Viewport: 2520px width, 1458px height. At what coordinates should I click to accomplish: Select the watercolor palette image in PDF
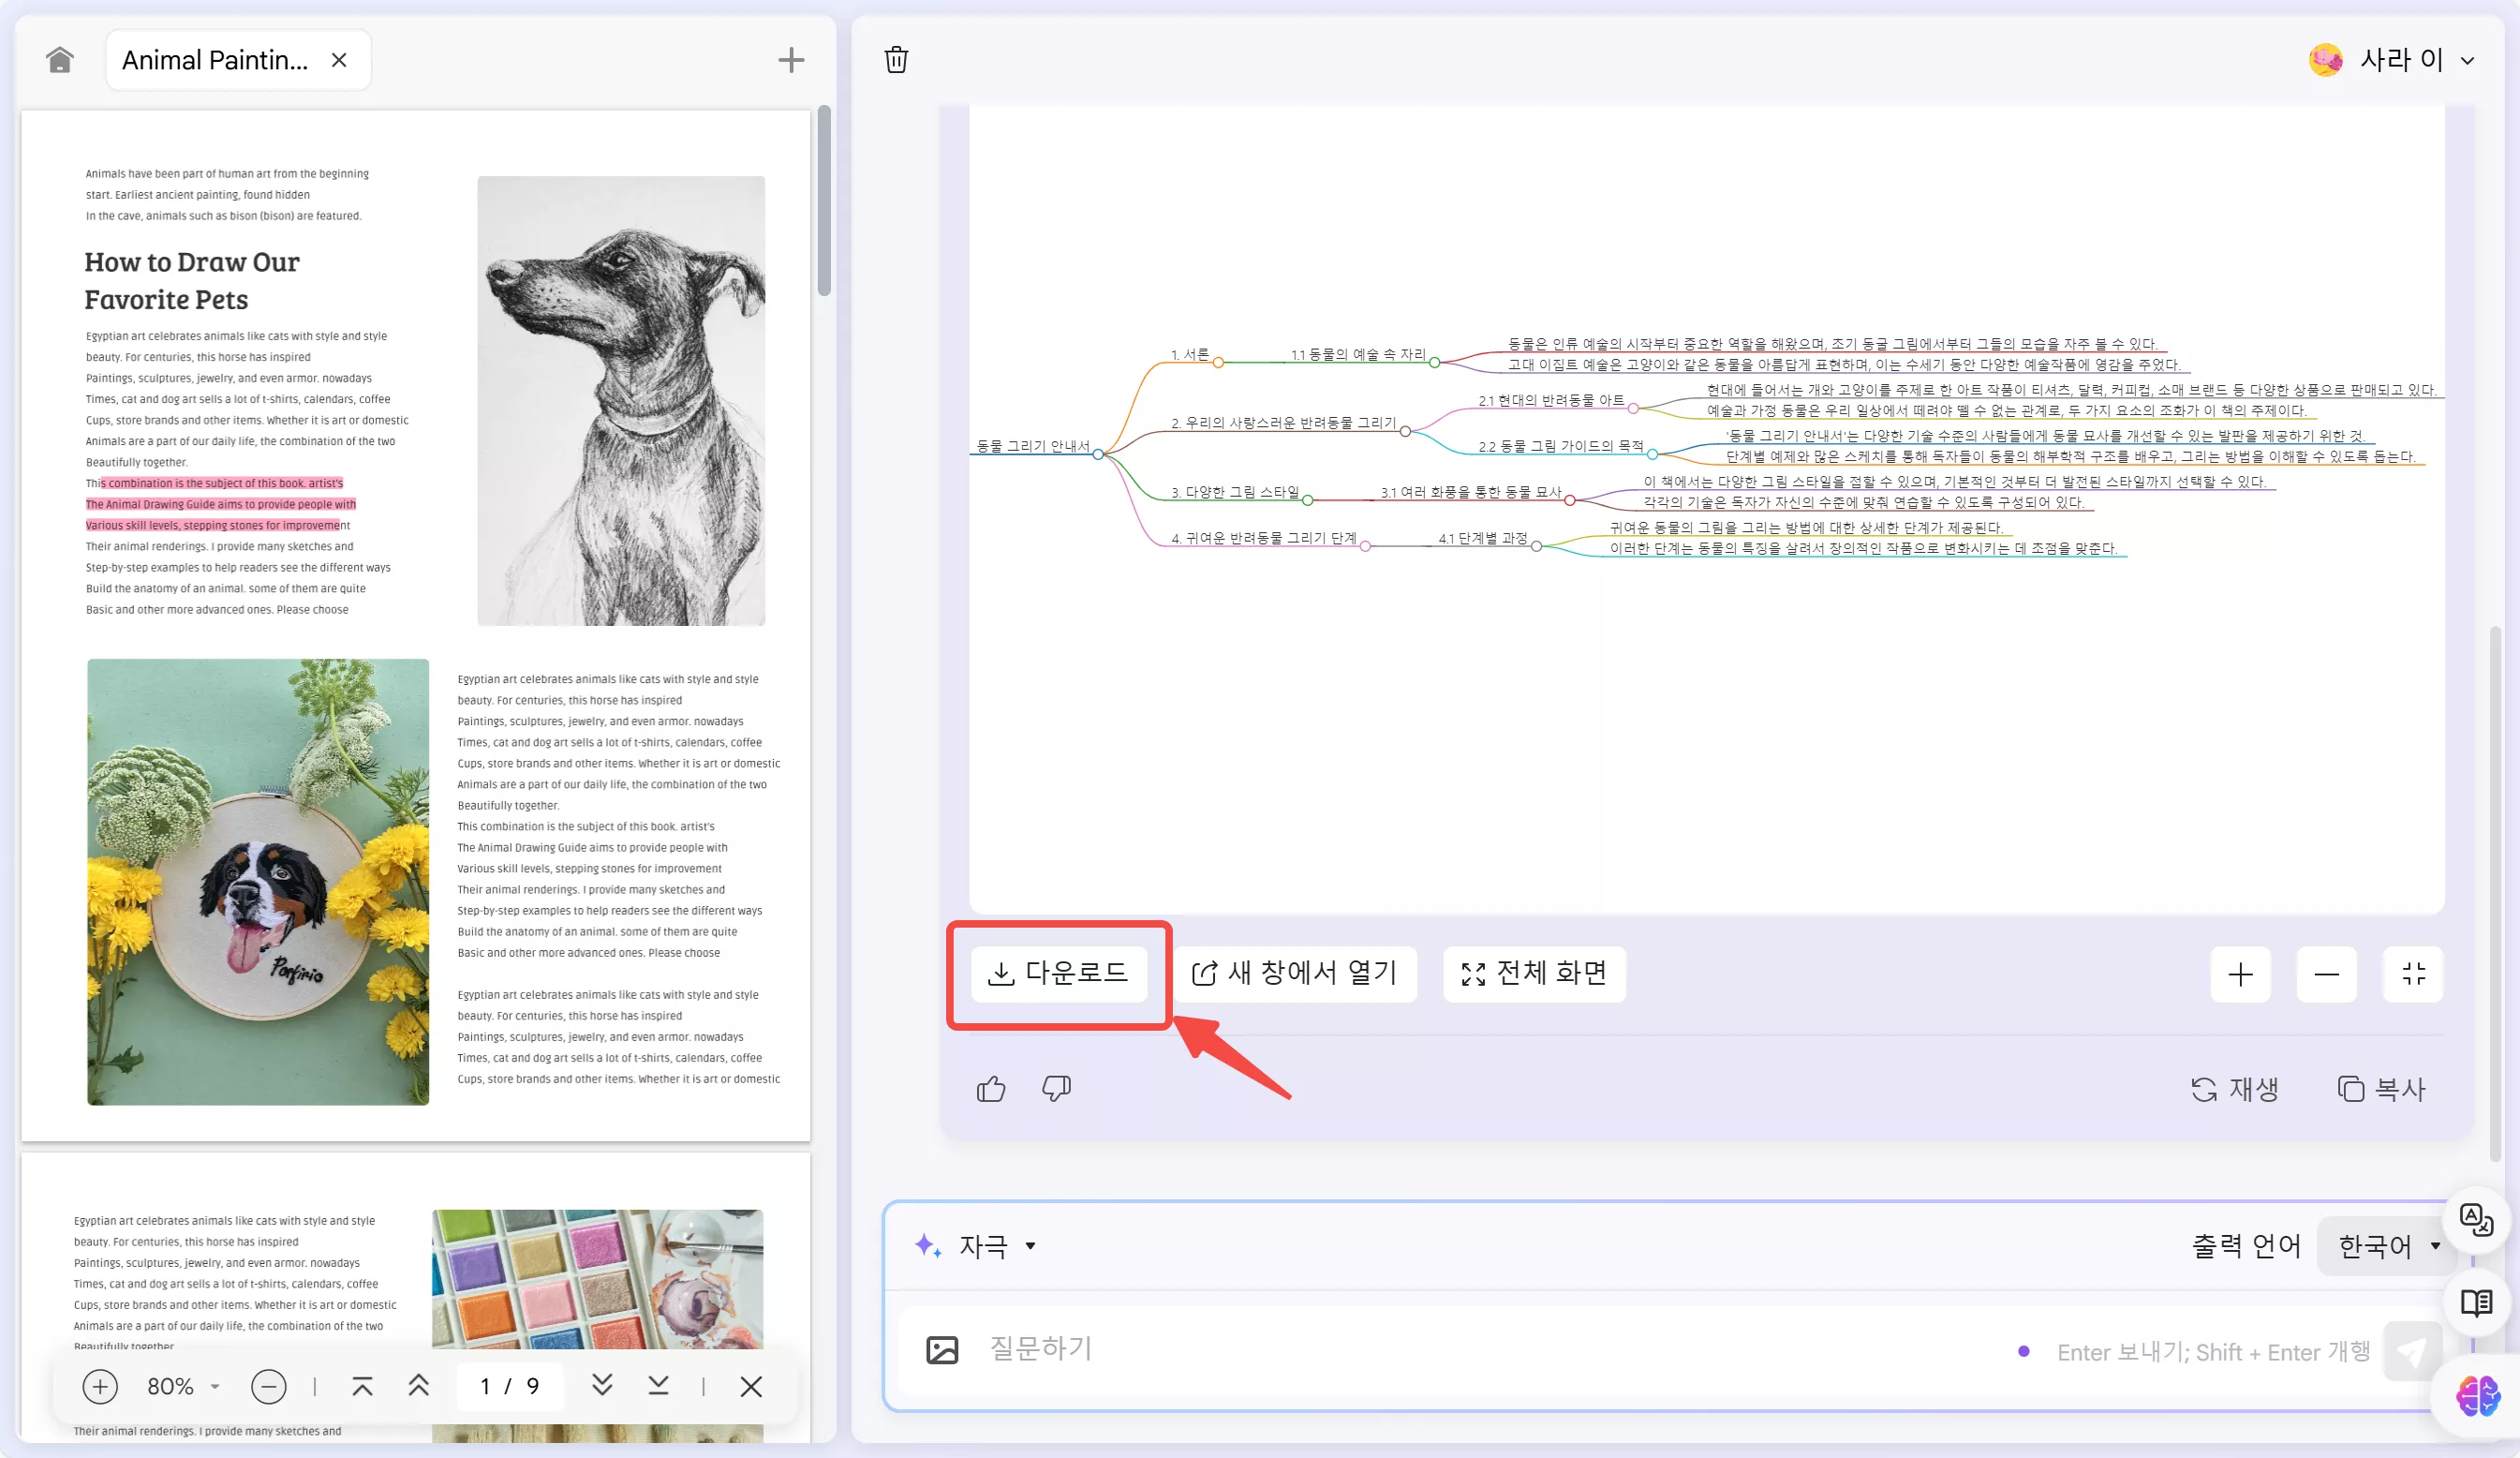597,1280
